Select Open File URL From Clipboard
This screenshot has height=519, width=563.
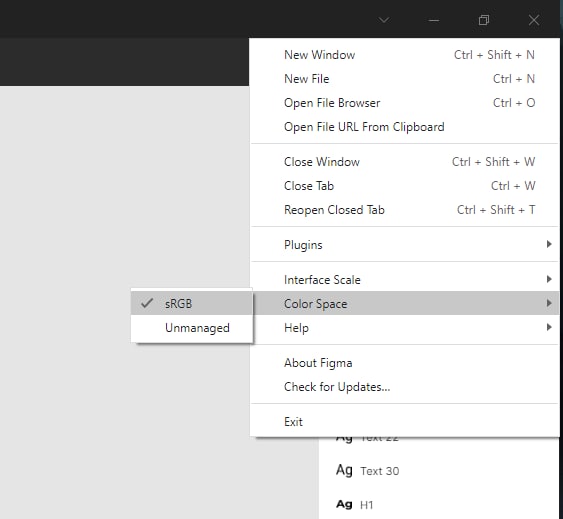tap(404, 127)
